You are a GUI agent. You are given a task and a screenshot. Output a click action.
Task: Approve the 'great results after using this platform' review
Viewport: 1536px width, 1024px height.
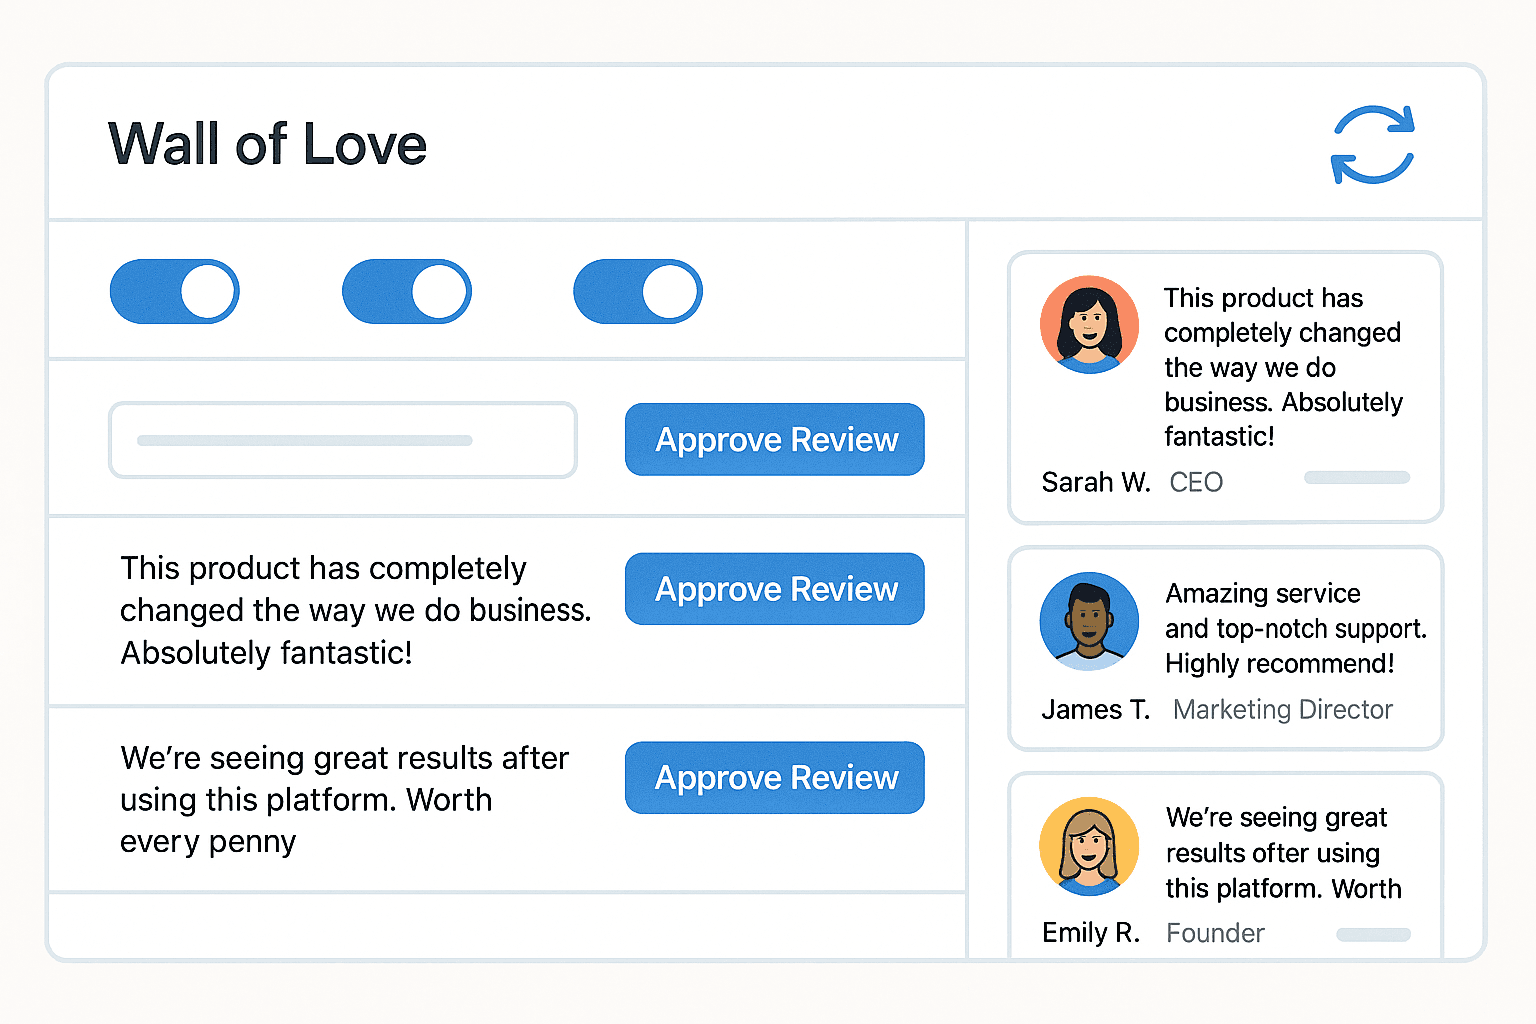[x=774, y=777]
